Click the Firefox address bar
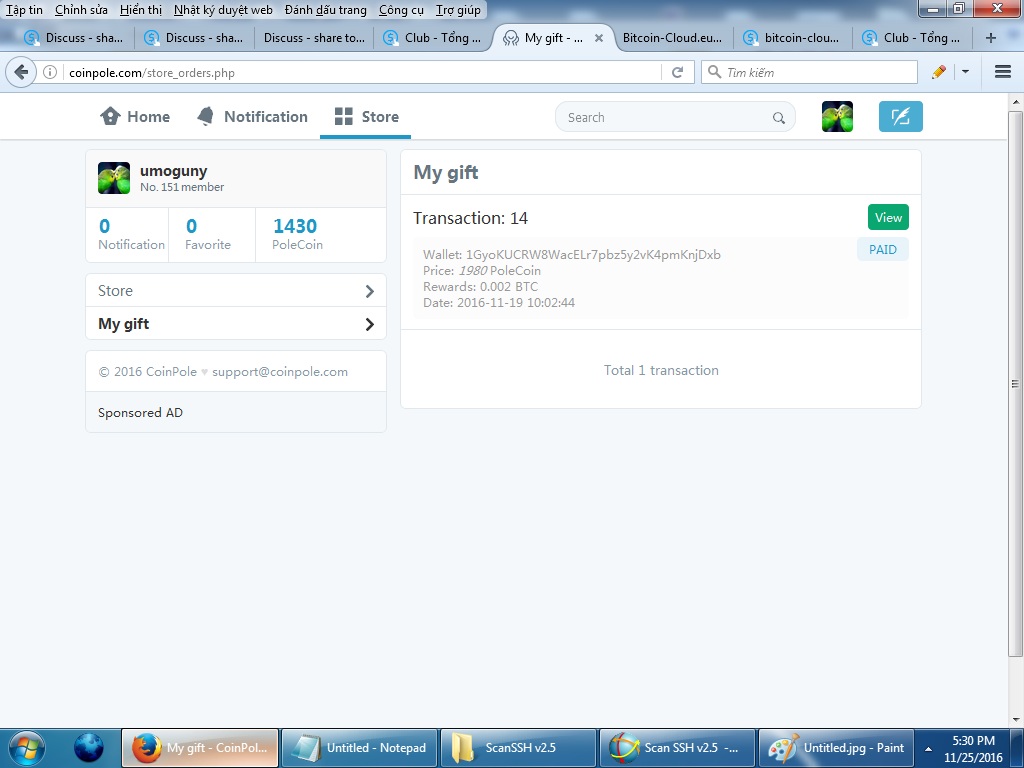Viewport: 1024px width, 768px height. [361, 72]
